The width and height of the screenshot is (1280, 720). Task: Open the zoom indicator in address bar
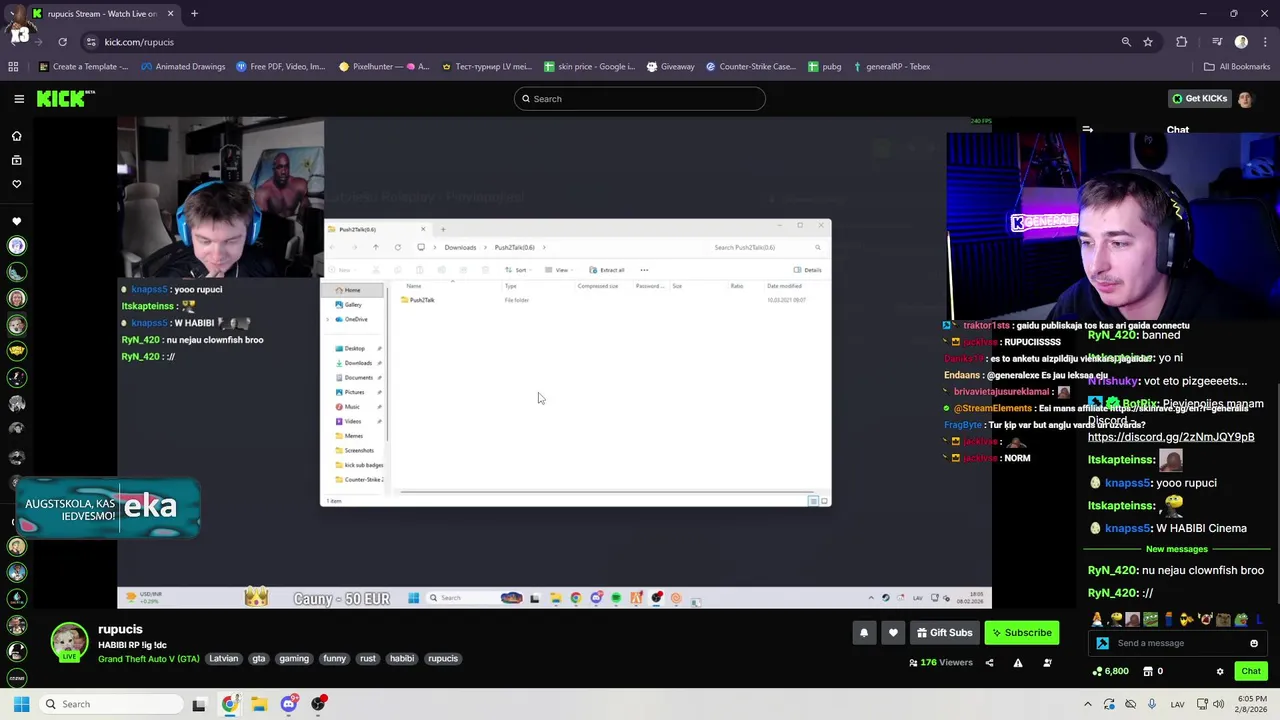tap(1126, 42)
